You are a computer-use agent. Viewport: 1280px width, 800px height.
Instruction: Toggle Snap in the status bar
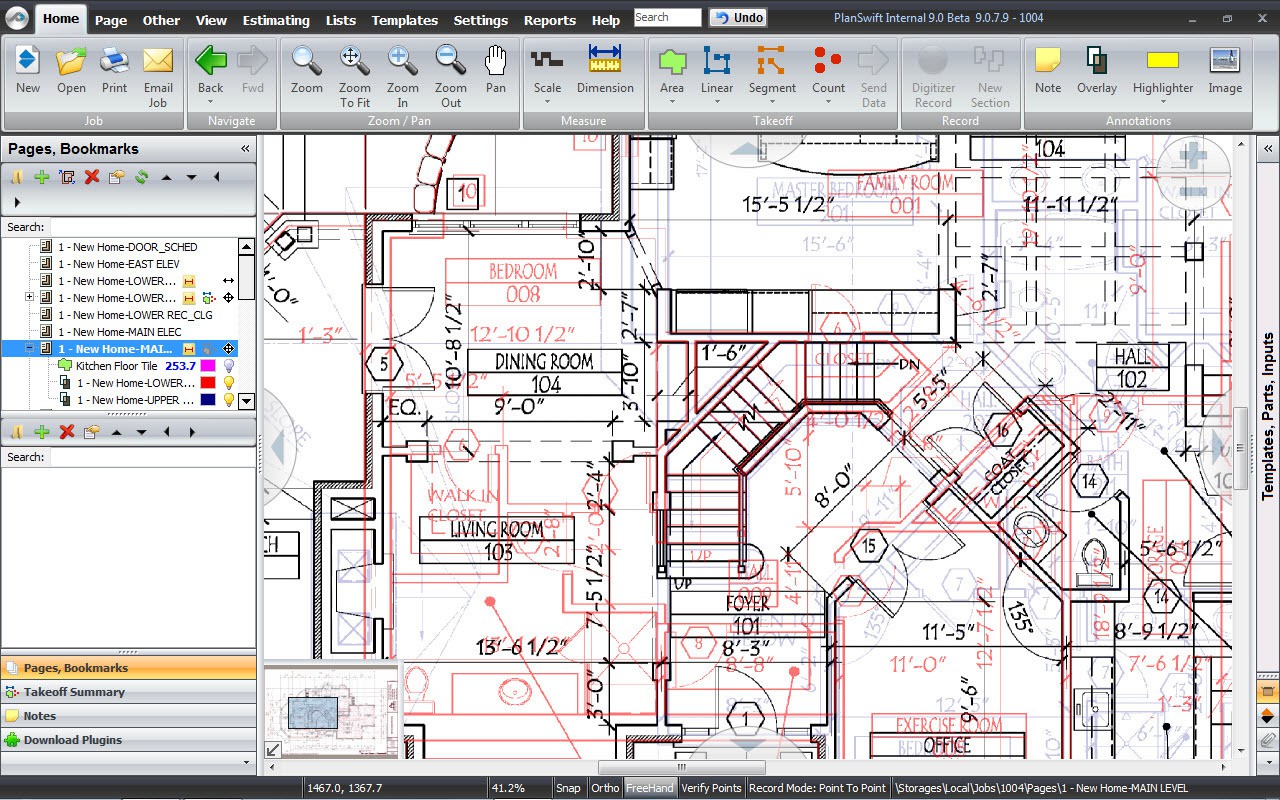568,788
